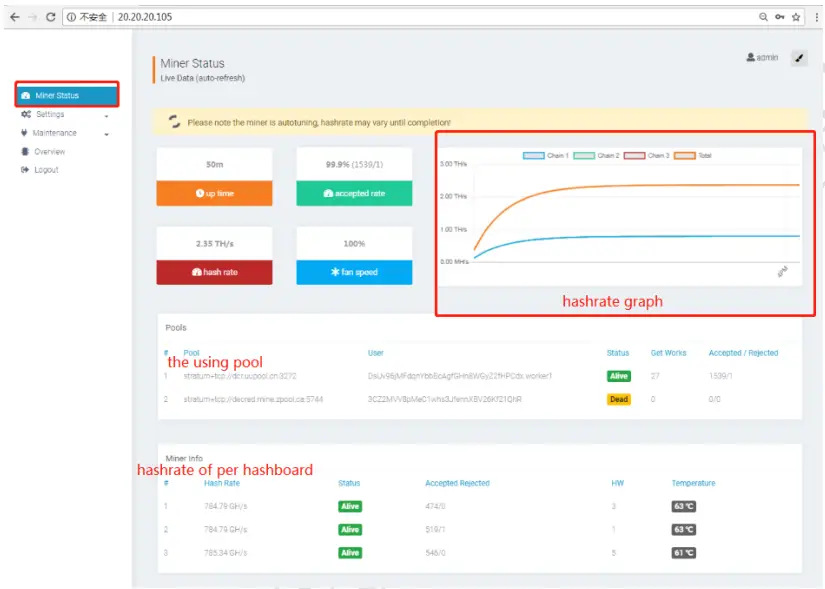Click the Maintenance plug icon

[x=25, y=132]
